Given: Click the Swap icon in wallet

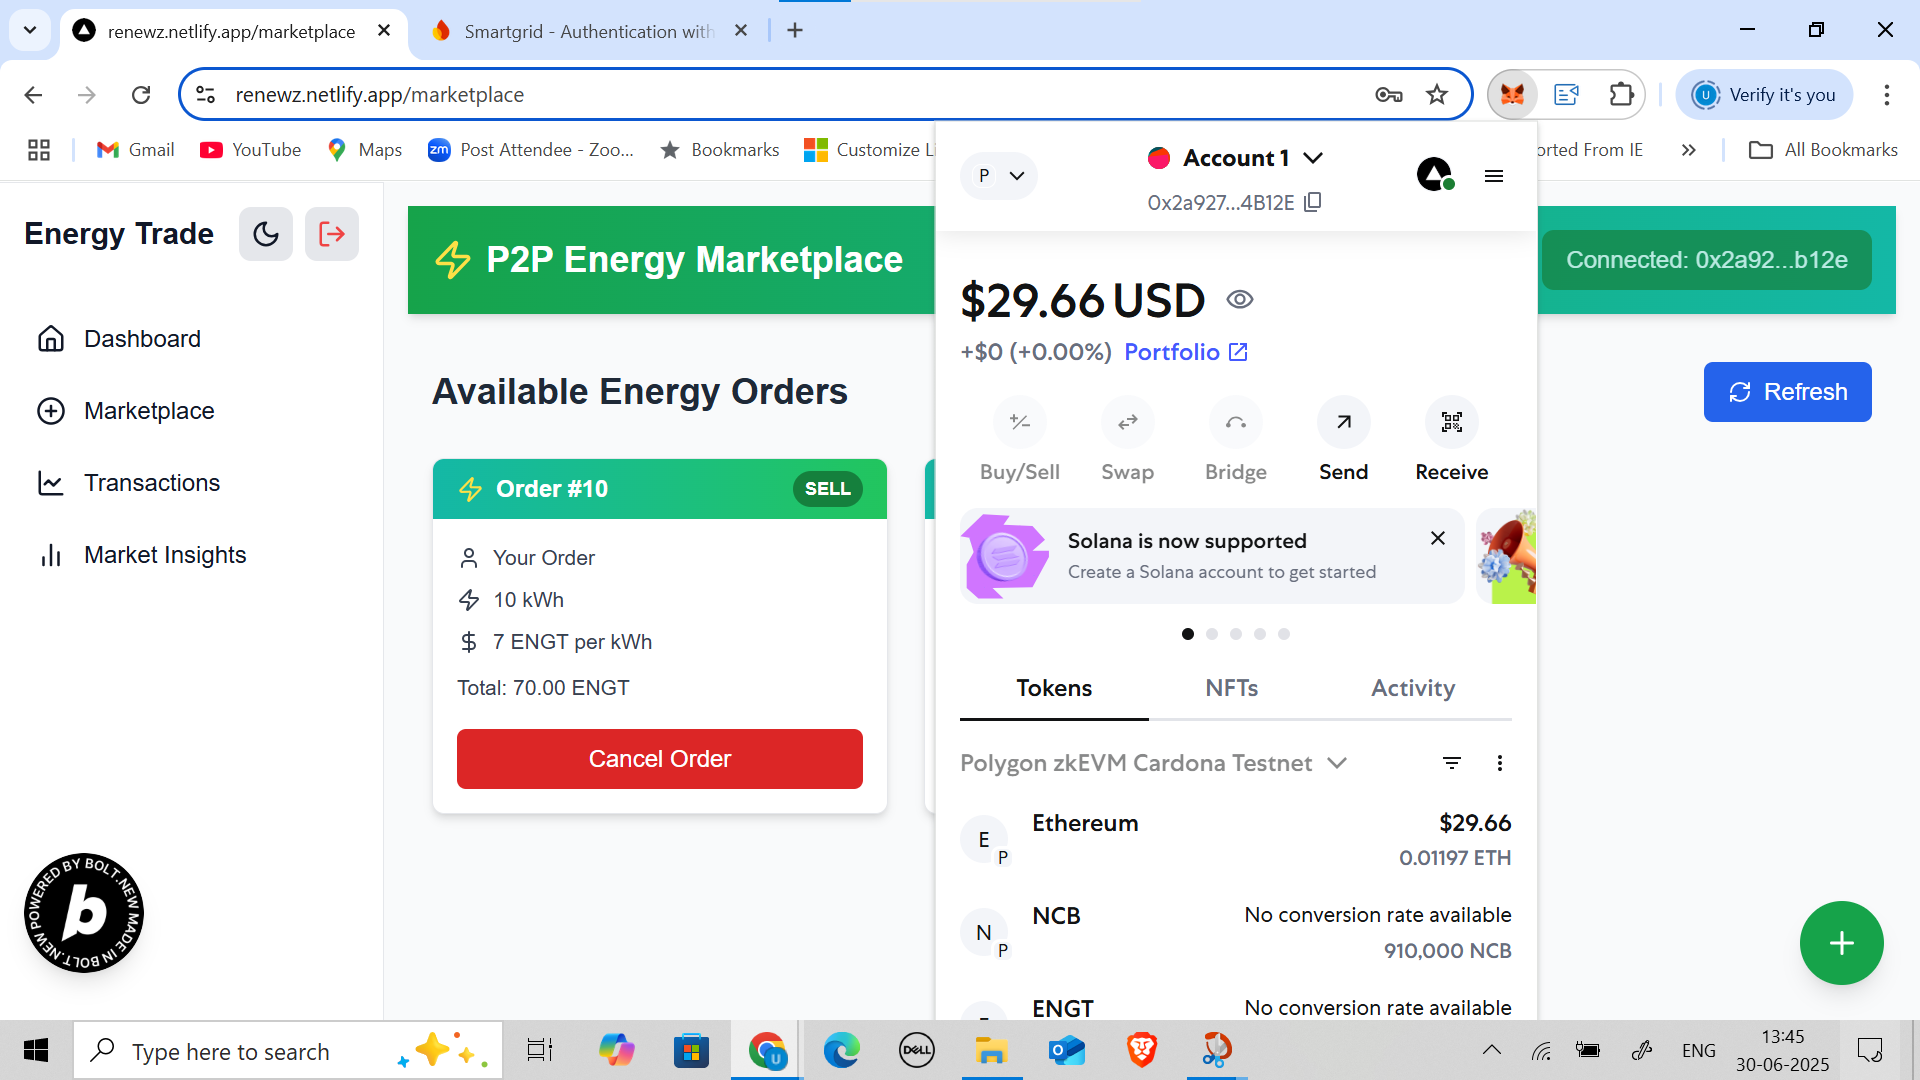Looking at the screenshot, I should click(x=1127, y=423).
